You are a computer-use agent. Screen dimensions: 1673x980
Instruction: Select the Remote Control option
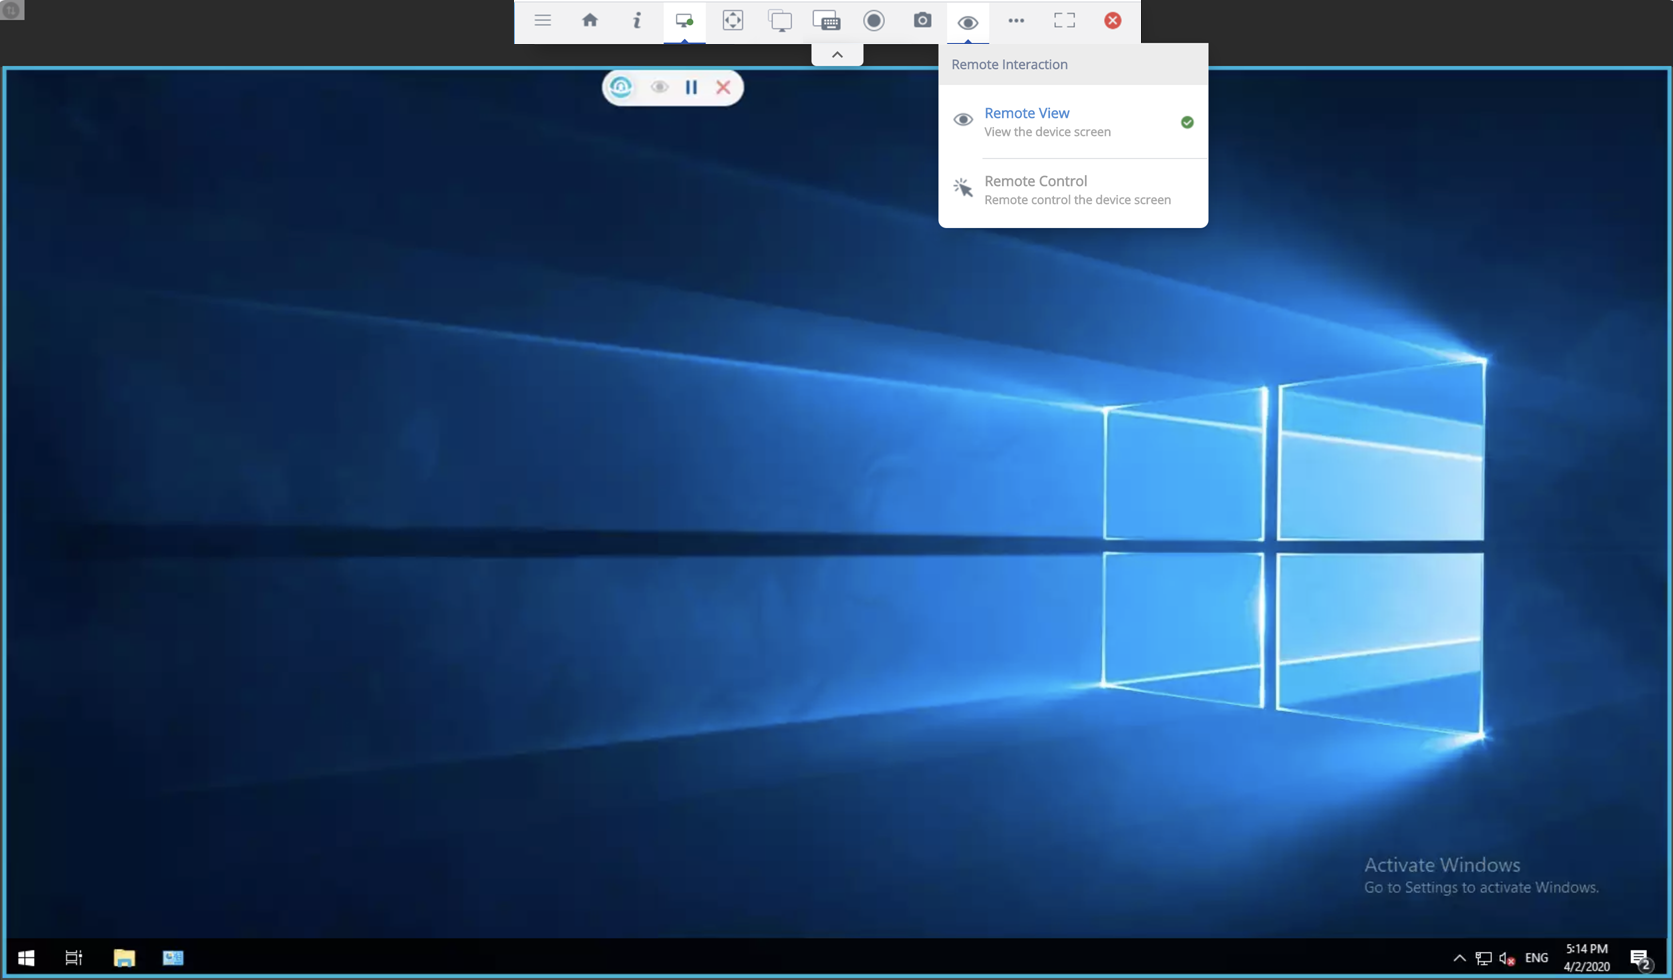[1073, 190]
